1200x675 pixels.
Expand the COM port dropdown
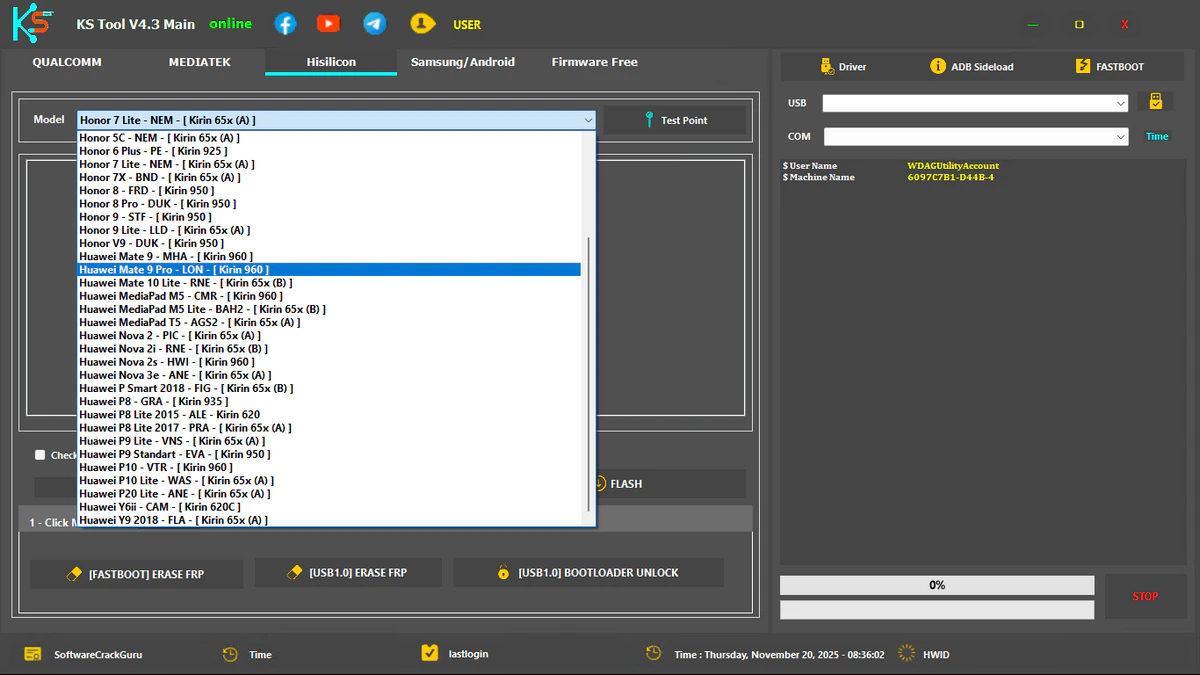(1121, 137)
